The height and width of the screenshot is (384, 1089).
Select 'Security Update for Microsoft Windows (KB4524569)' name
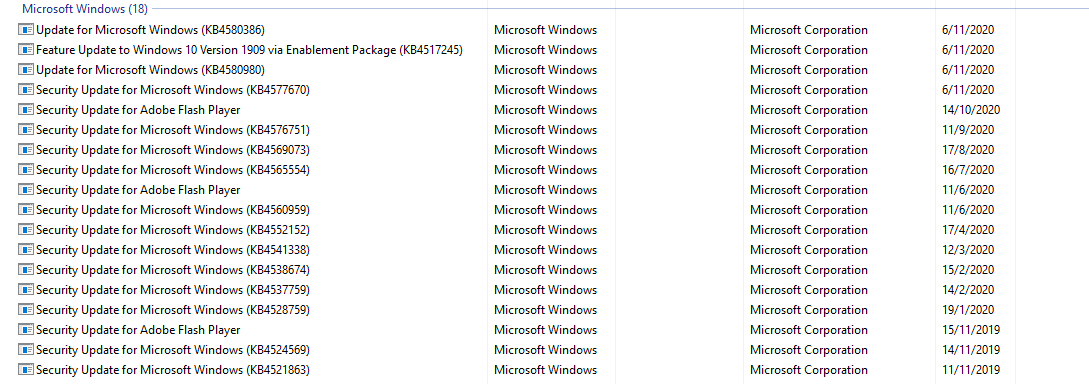(x=173, y=350)
